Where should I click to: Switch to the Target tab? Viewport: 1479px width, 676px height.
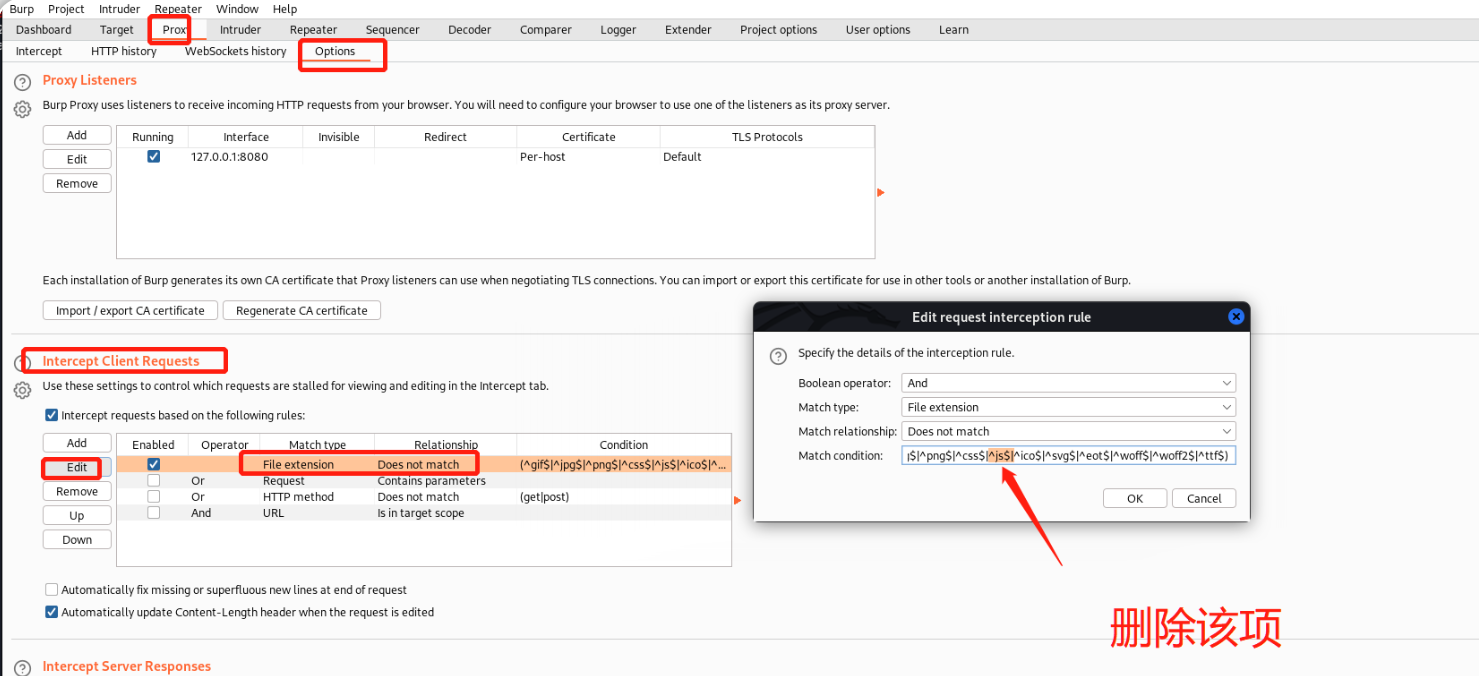pos(117,30)
